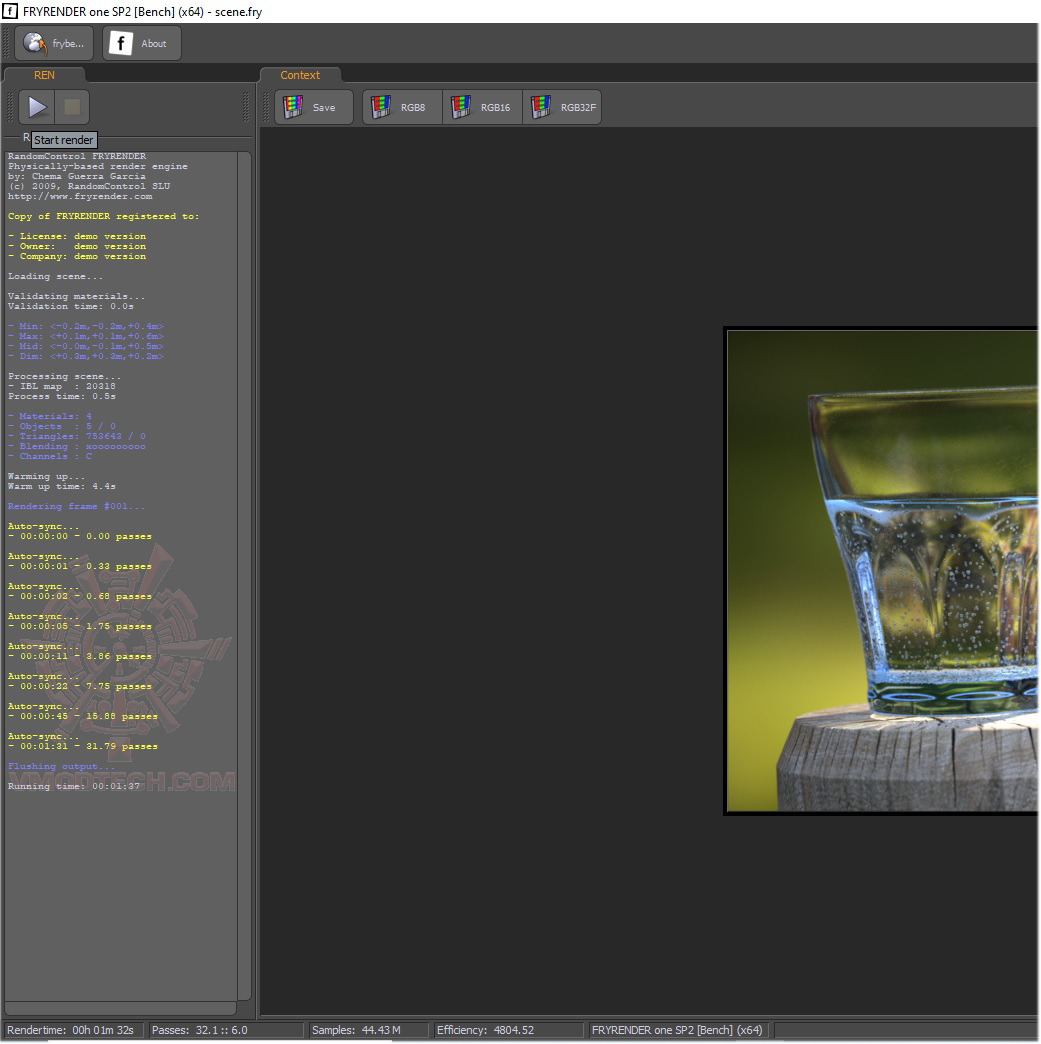This screenshot has height=1044, width=1041.
Task: Click the render log vertical scrollbar
Action: coord(244,576)
